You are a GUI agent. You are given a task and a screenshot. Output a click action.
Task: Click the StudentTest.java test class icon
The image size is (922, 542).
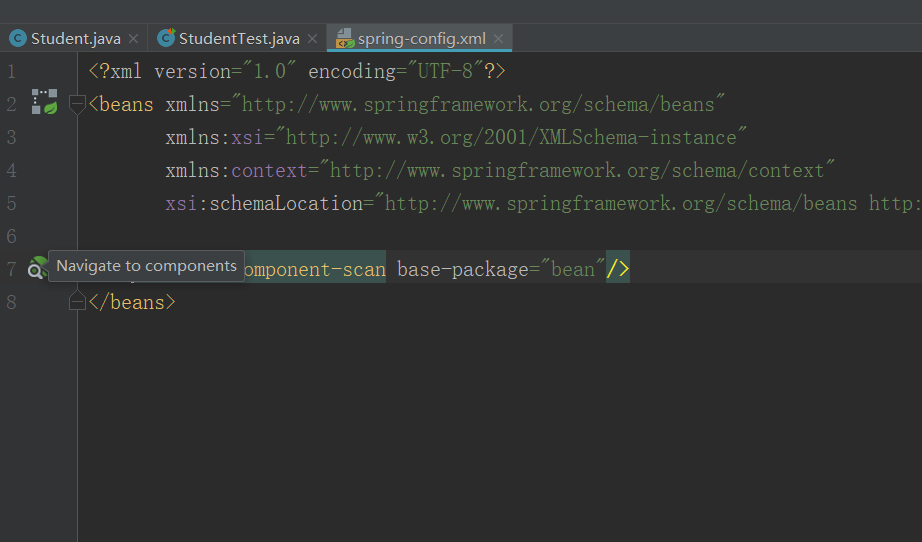tap(166, 39)
